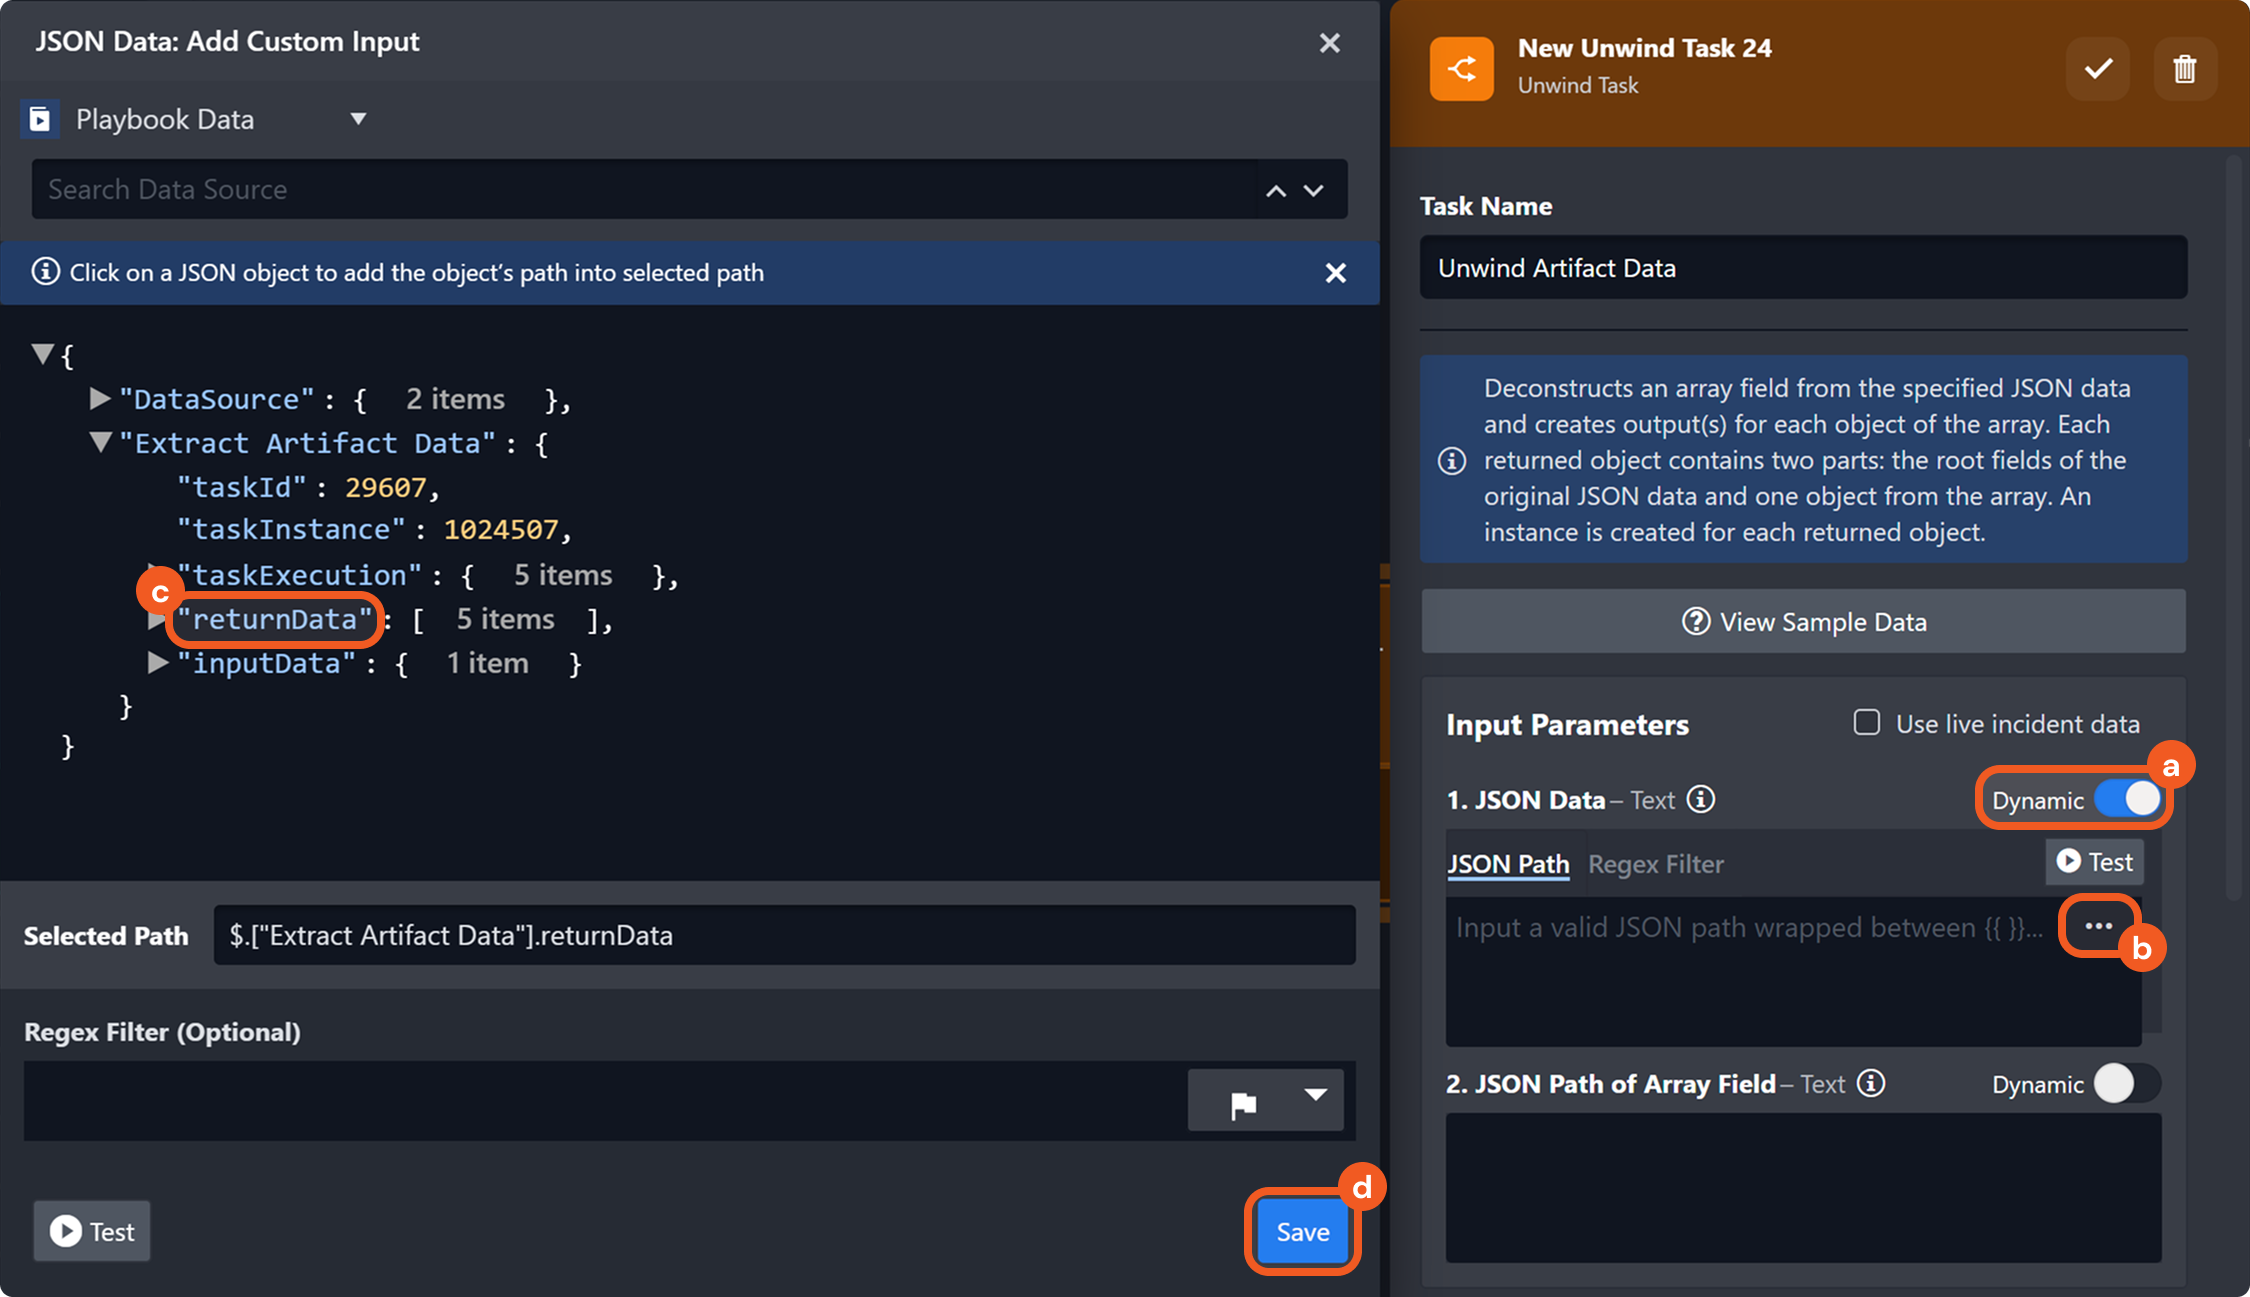The width and height of the screenshot is (2250, 1297).
Task: Click the checkmark confirm icon in task header
Action: pos(2097,69)
